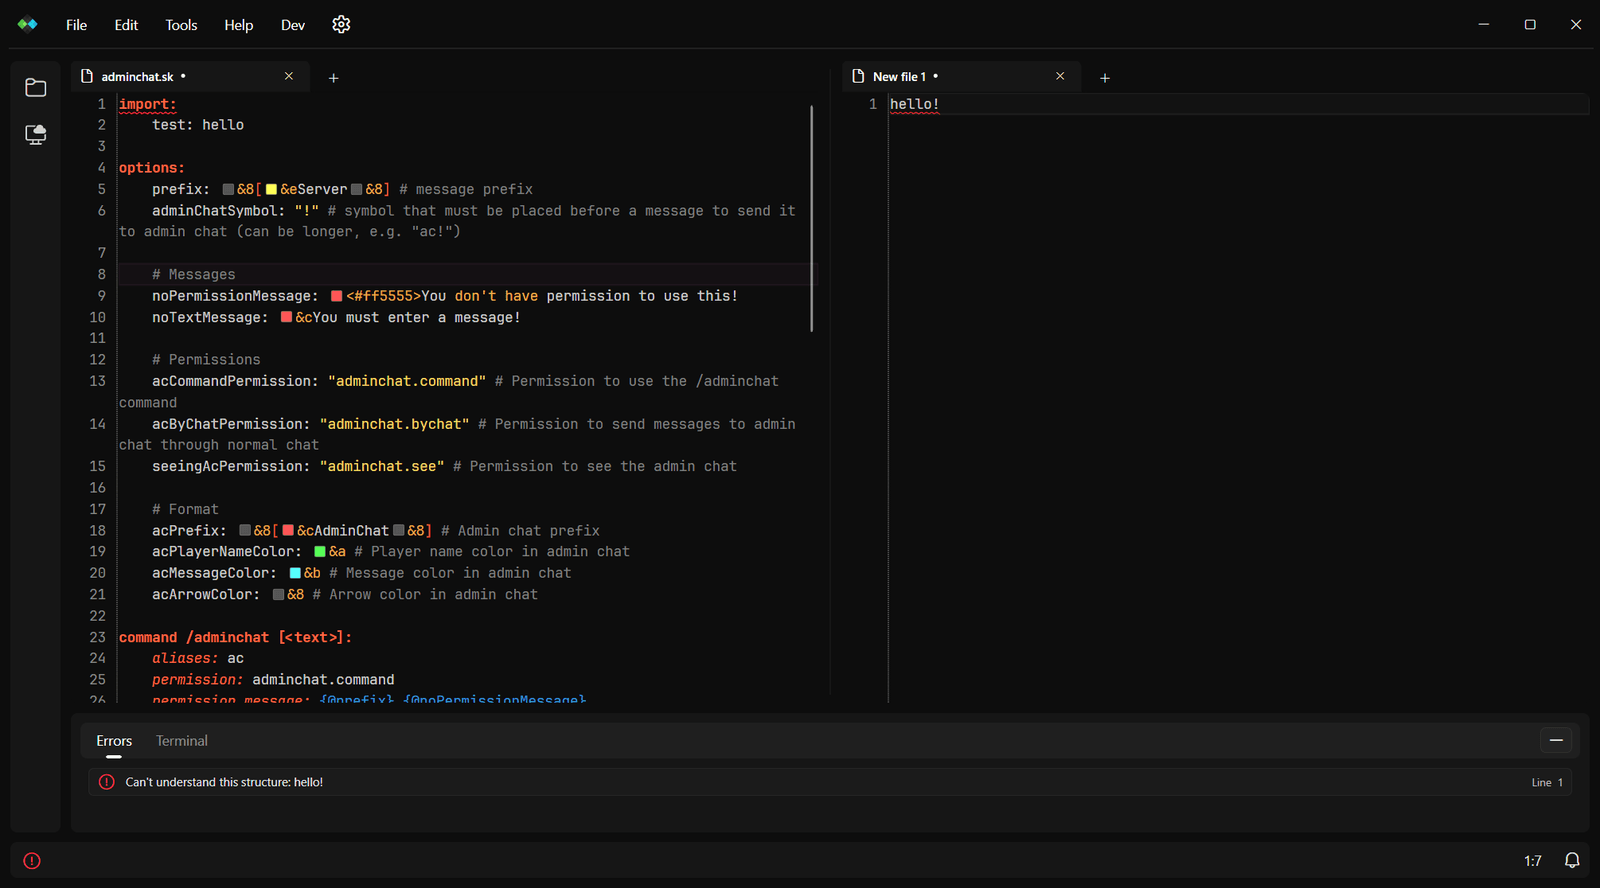
Task: Close the New file 1 tab
Action: point(1060,76)
